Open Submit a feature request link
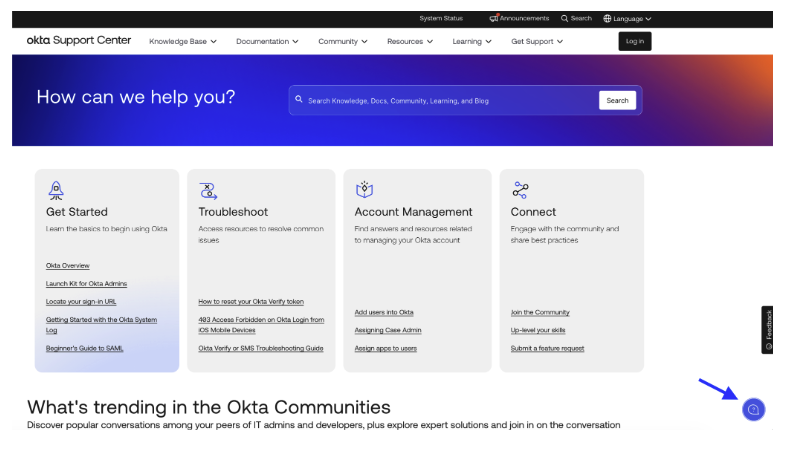The image size is (789, 464). click(547, 348)
